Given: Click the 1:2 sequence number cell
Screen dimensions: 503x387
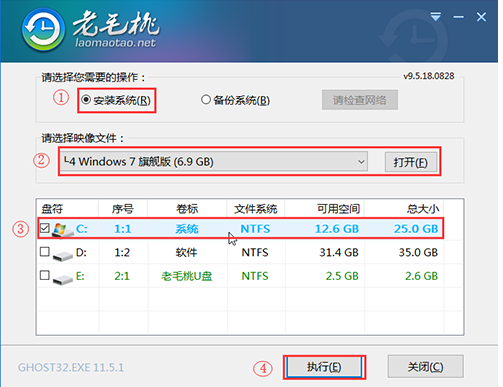Looking at the screenshot, I should click(122, 252).
